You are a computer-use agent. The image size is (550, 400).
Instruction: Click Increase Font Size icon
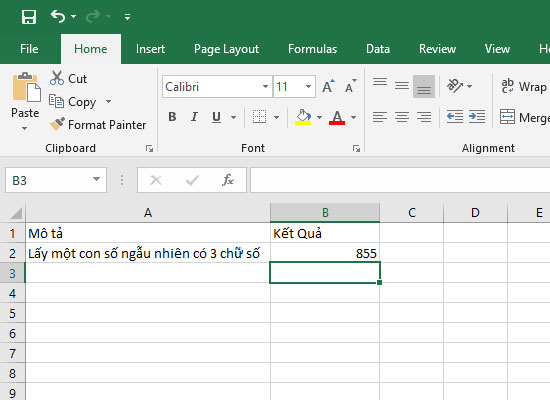point(328,86)
